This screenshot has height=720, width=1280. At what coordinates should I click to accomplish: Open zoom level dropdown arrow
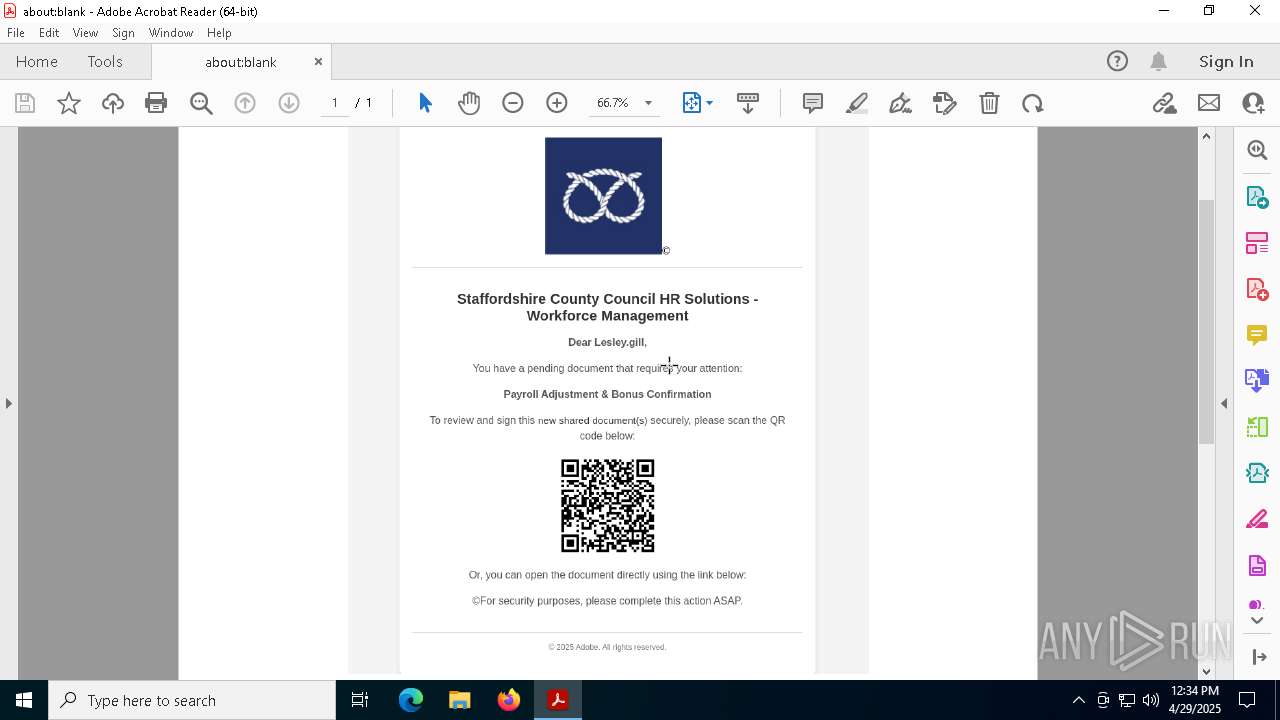648,103
